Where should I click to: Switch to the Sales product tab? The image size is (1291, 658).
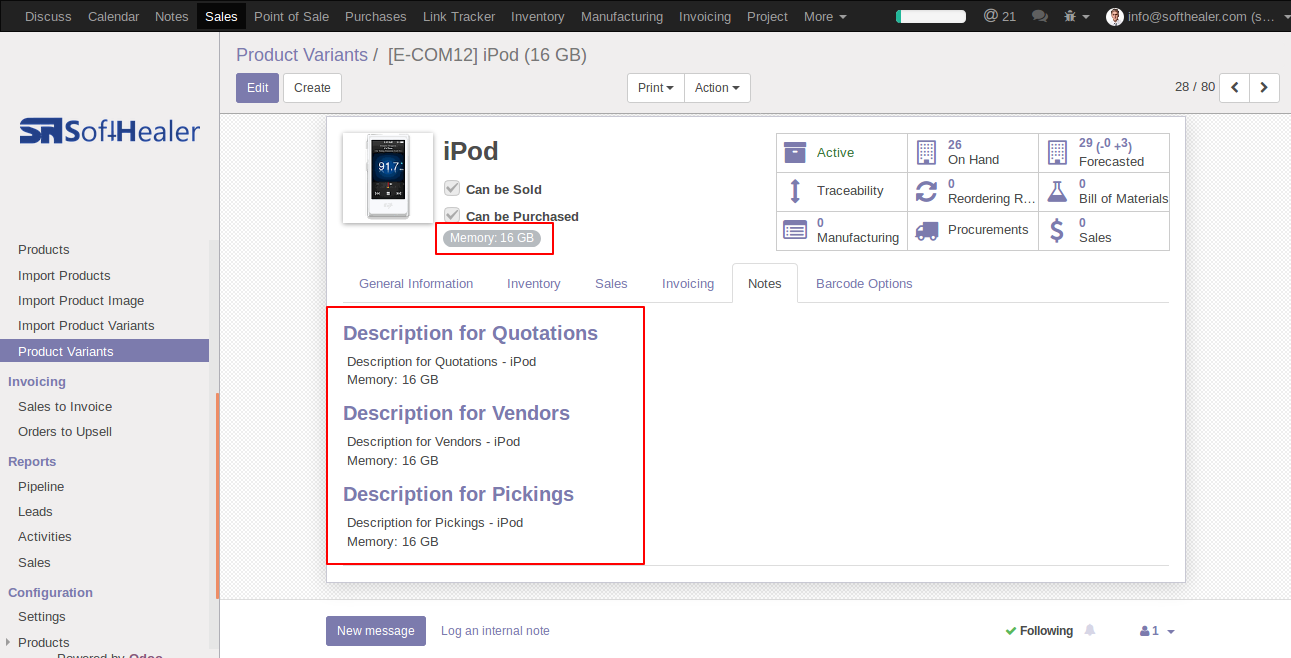pos(611,284)
